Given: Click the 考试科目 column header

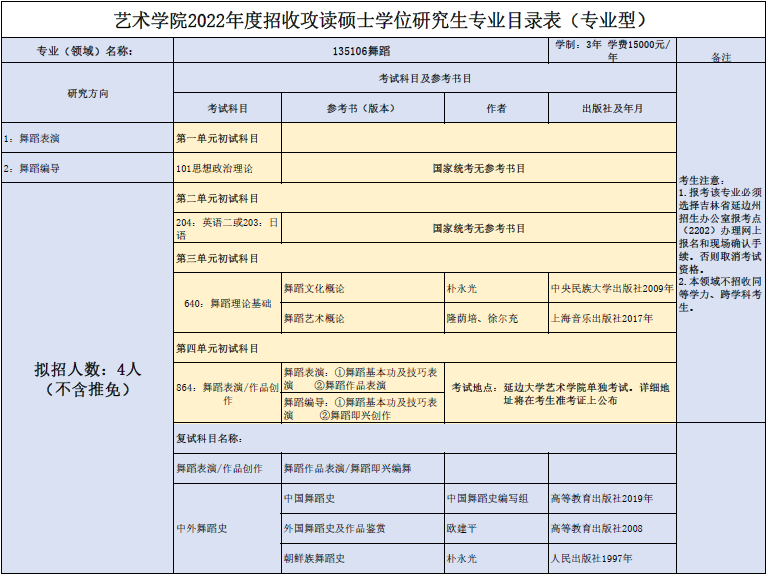Looking at the screenshot, I should [x=227, y=108].
